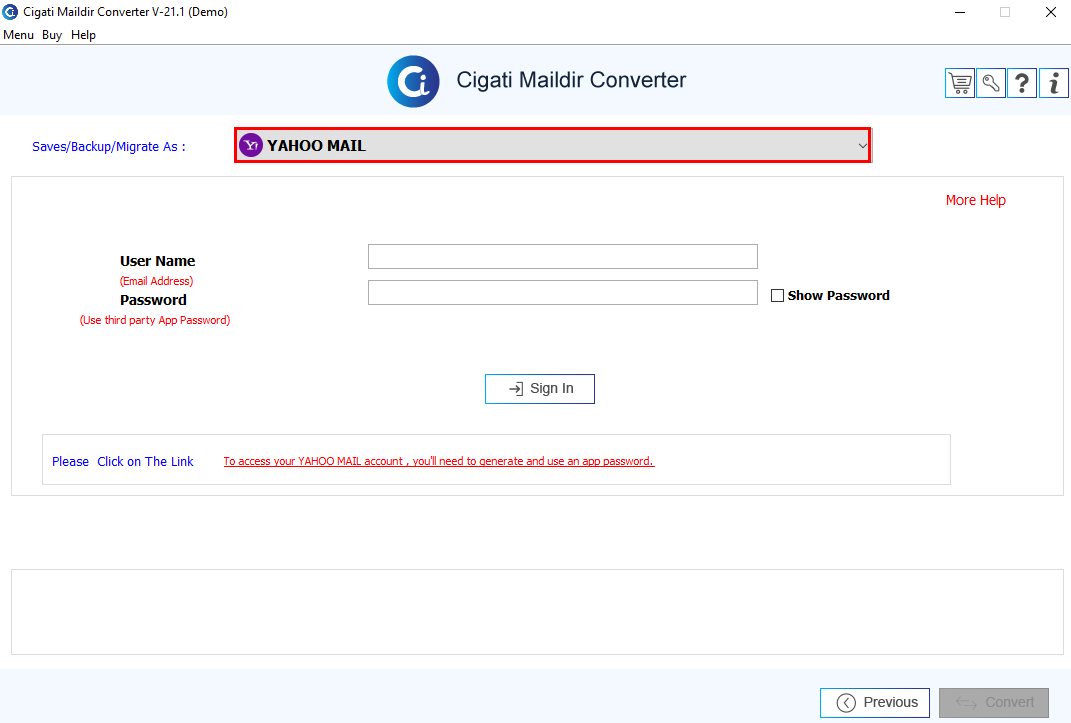Screen dimensions: 1071x723
Task: Open the Help menu
Action: point(83,35)
